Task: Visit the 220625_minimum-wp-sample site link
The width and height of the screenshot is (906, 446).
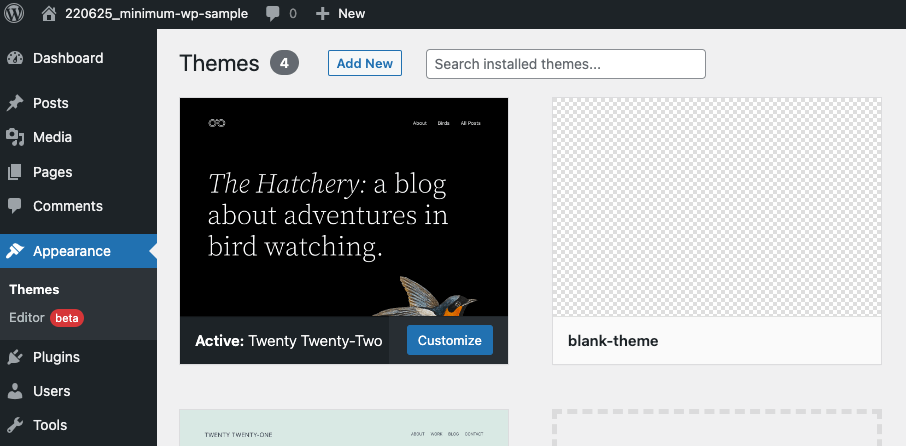Action: tap(157, 14)
